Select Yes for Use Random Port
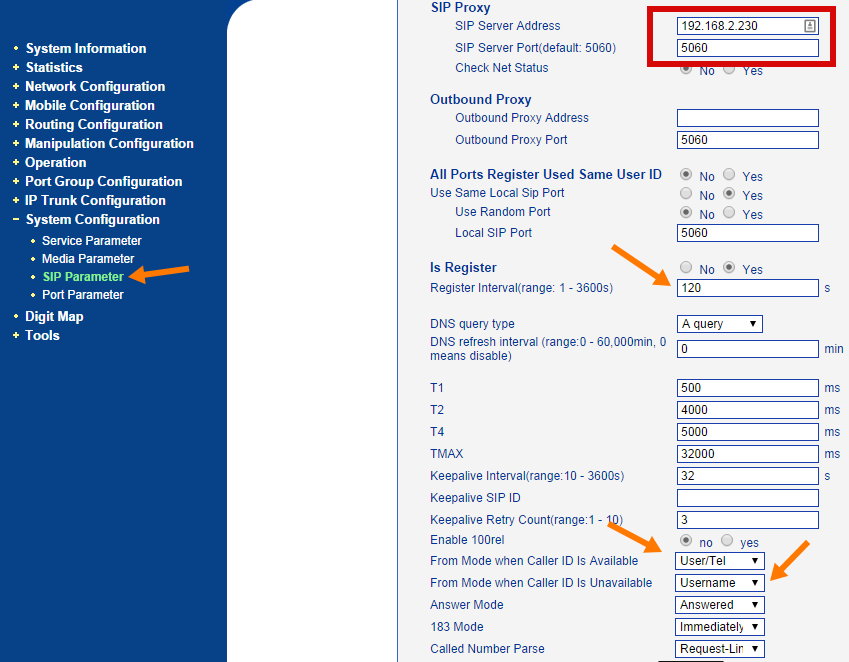Viewport: 849px width, 662px height. [729, 212]
